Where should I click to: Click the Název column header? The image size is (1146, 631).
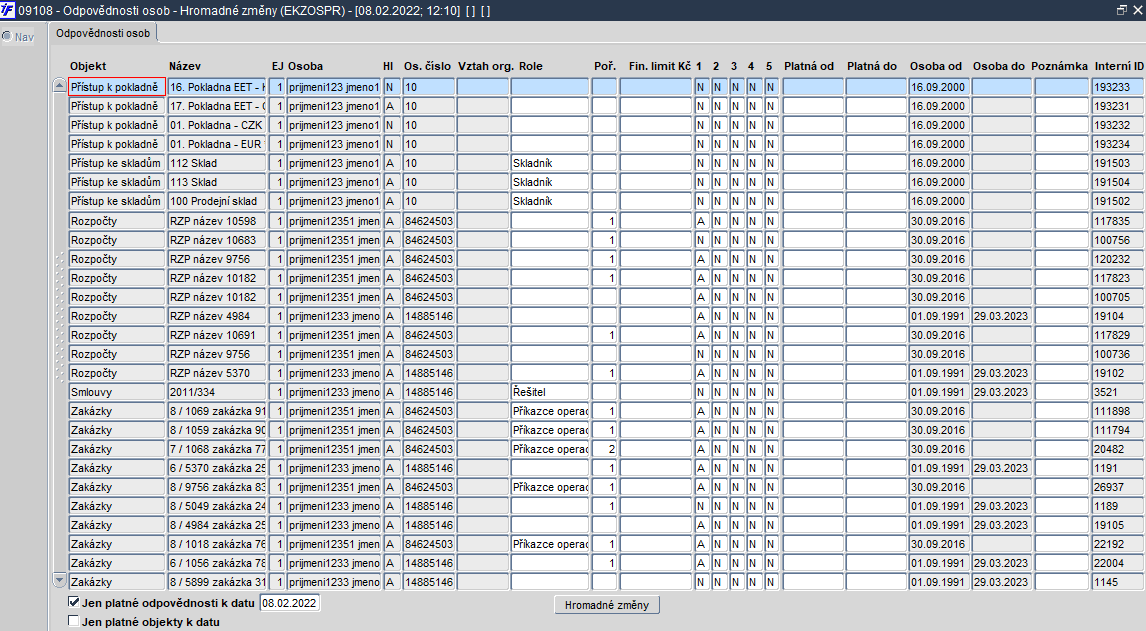[185, 66]
